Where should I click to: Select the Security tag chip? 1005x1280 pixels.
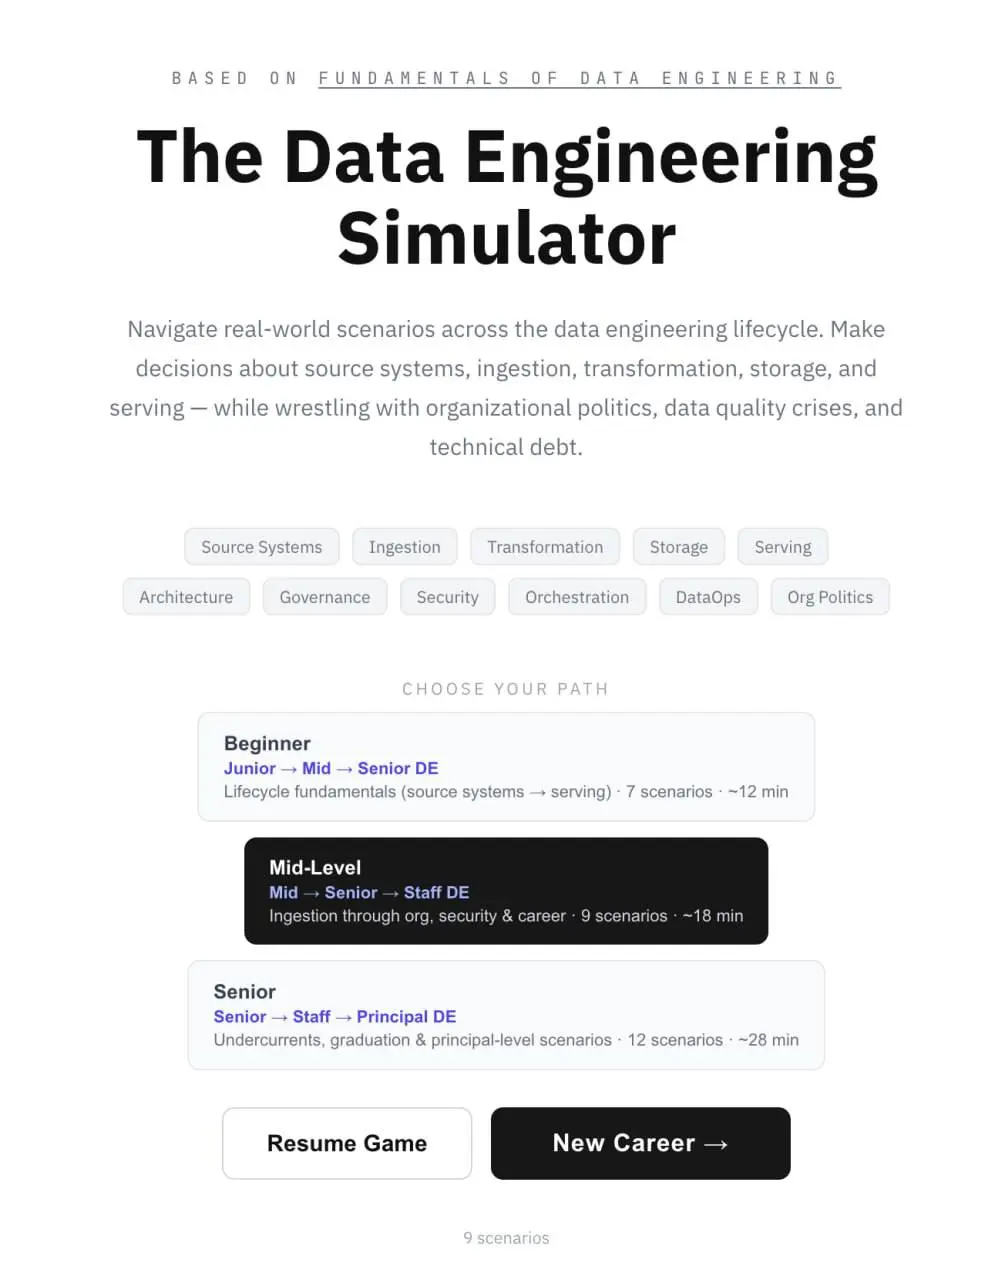tap(447, 597)
